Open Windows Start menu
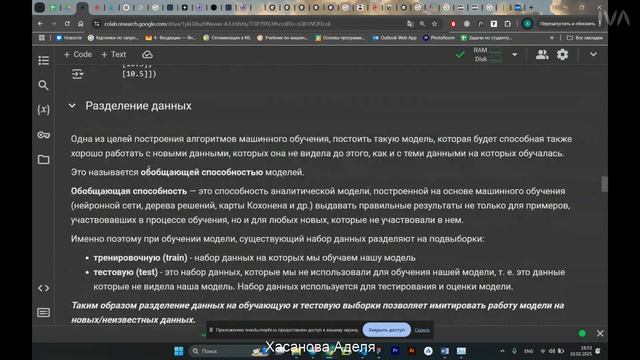Viewport: 640px width, 360px height. tap(178, 351)
